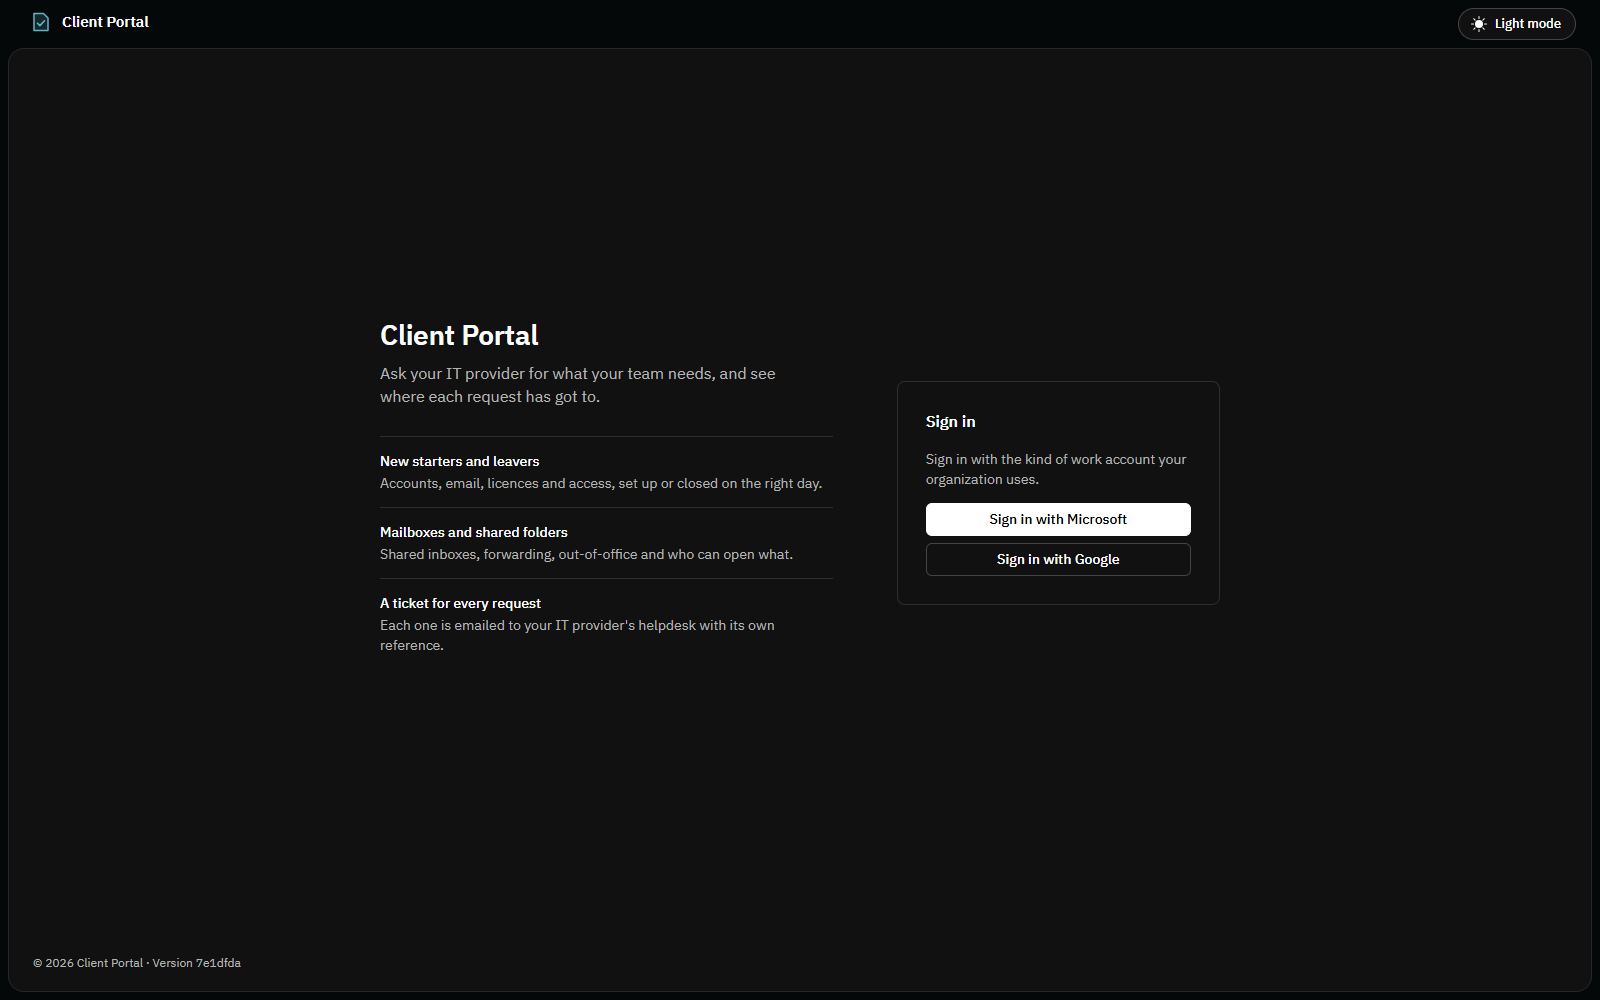Open Client Portal header link
The width and height of the screenshot is (1600, 1000).
click(91, 22)
